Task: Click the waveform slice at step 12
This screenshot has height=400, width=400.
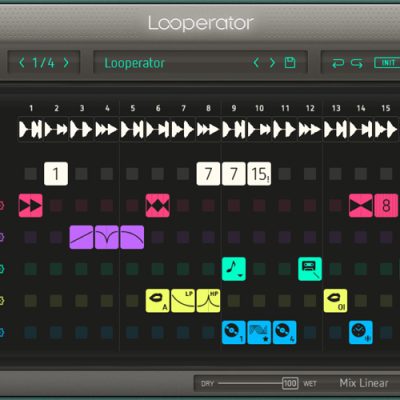Action: point(310,129)
